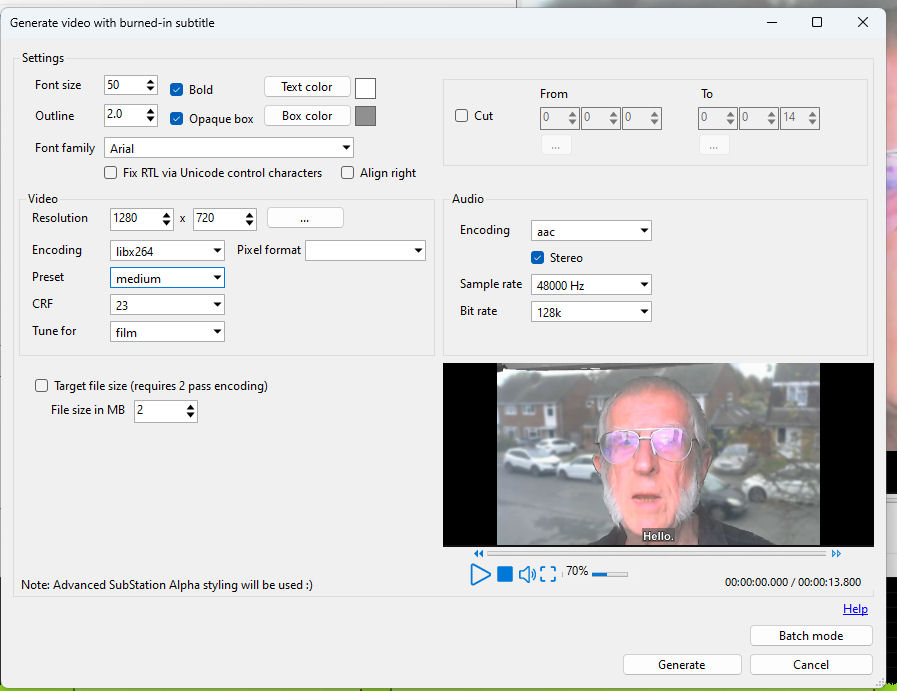Enable the Cut checkbox
The width and height of the screenshot is (897, 691).
(462, 116)
